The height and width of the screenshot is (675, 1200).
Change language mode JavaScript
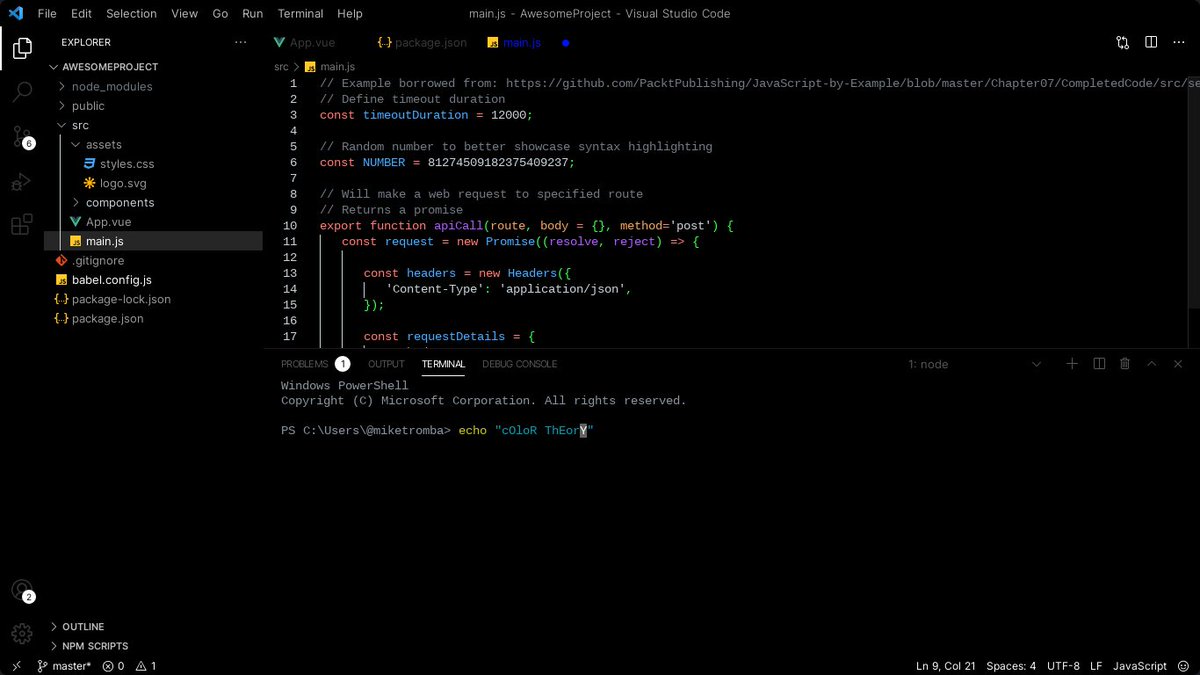(x=1140, y=666)
